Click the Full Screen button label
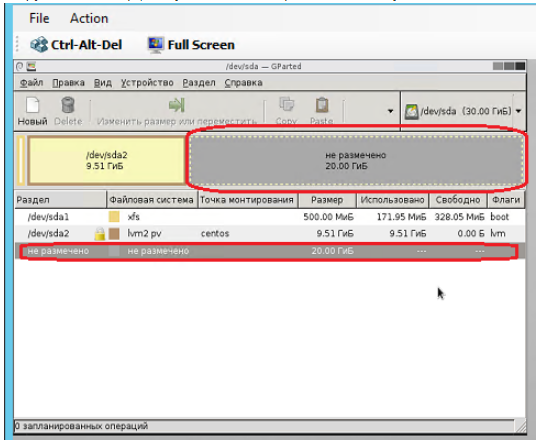541x444 pixels. coord(201,45)
